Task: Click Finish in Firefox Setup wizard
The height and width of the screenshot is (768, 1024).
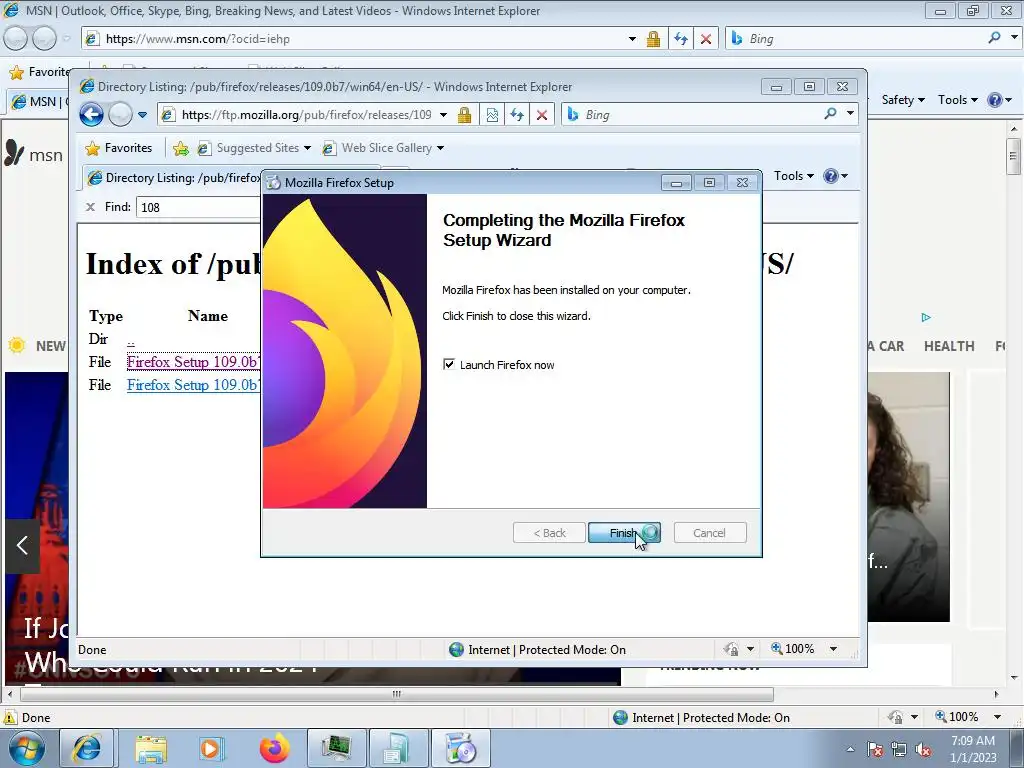Action: [x=624, y=533]
